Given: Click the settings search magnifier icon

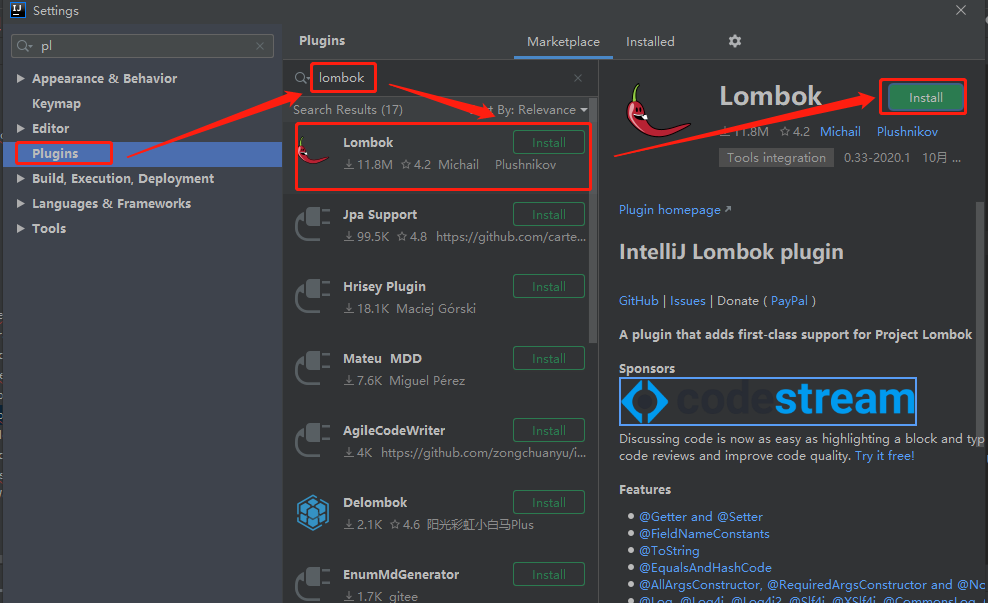Looking at the screenshot, I should [x=25, y=46].
